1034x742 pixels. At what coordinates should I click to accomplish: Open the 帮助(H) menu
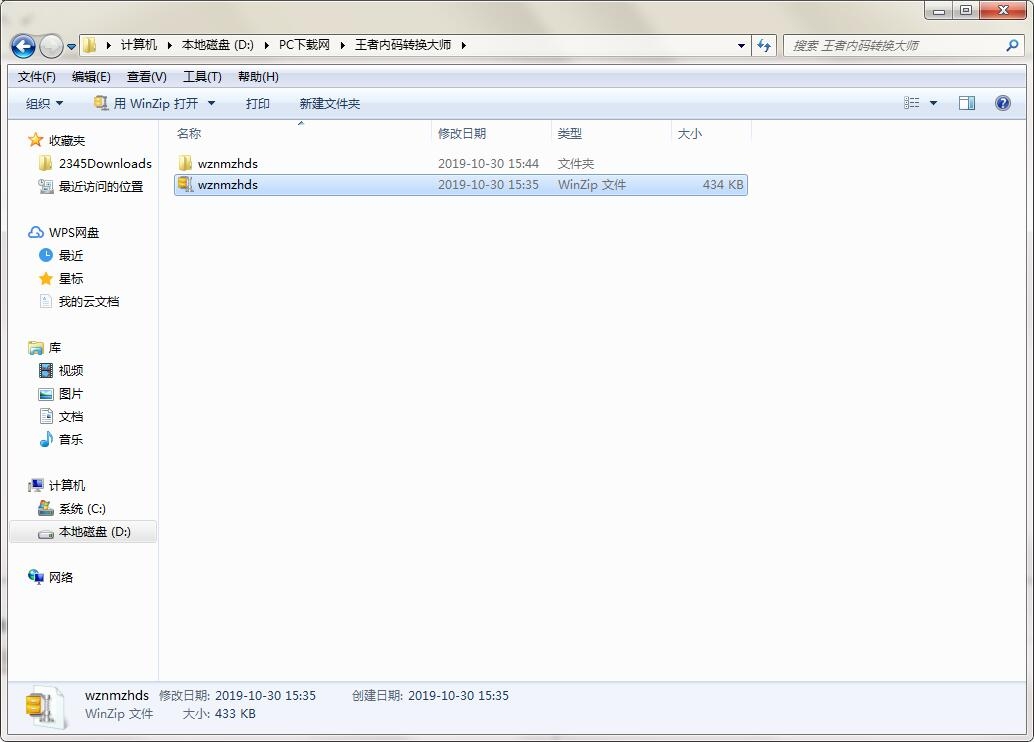[258, 77]
